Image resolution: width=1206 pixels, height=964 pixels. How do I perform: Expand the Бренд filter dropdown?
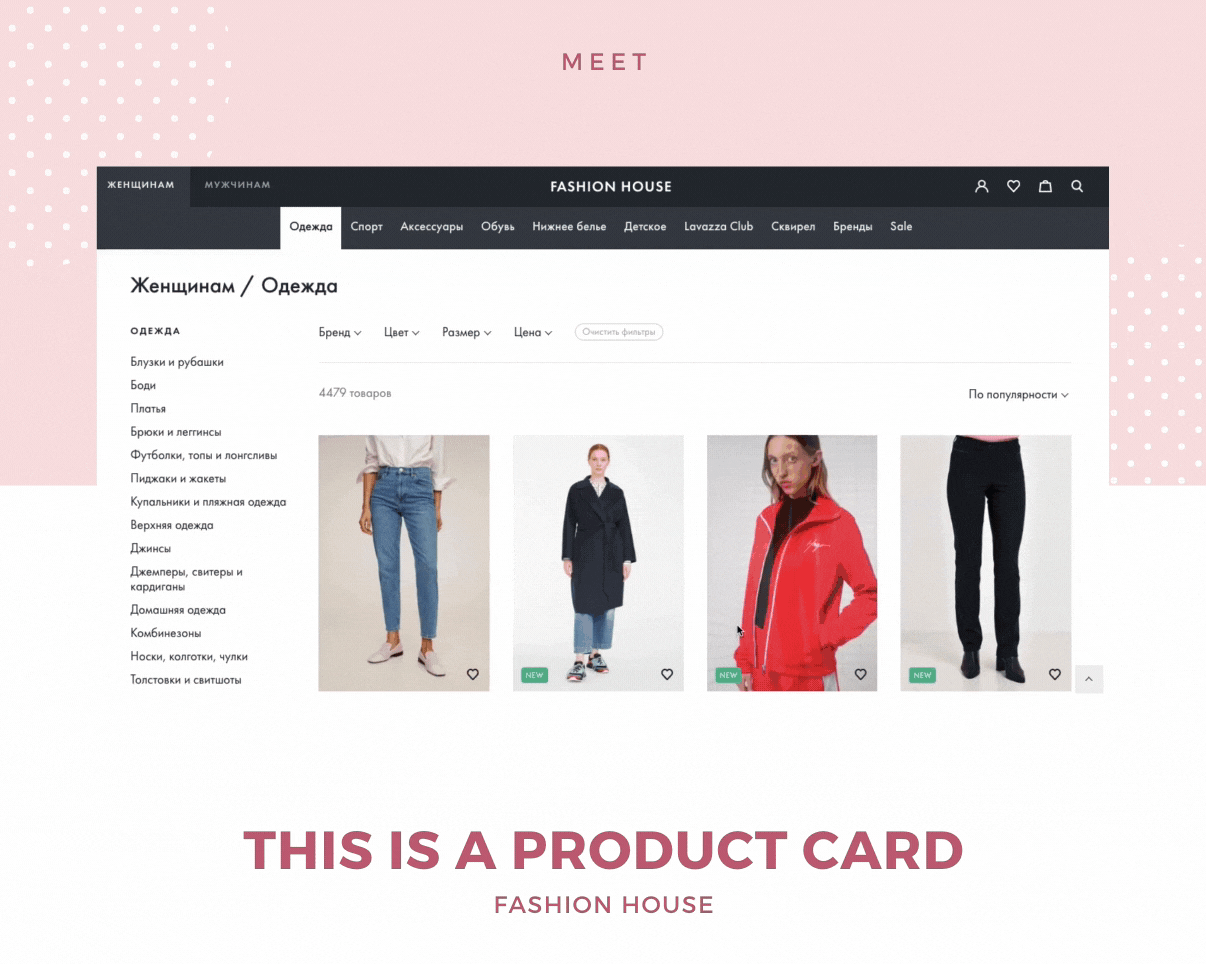340,332
